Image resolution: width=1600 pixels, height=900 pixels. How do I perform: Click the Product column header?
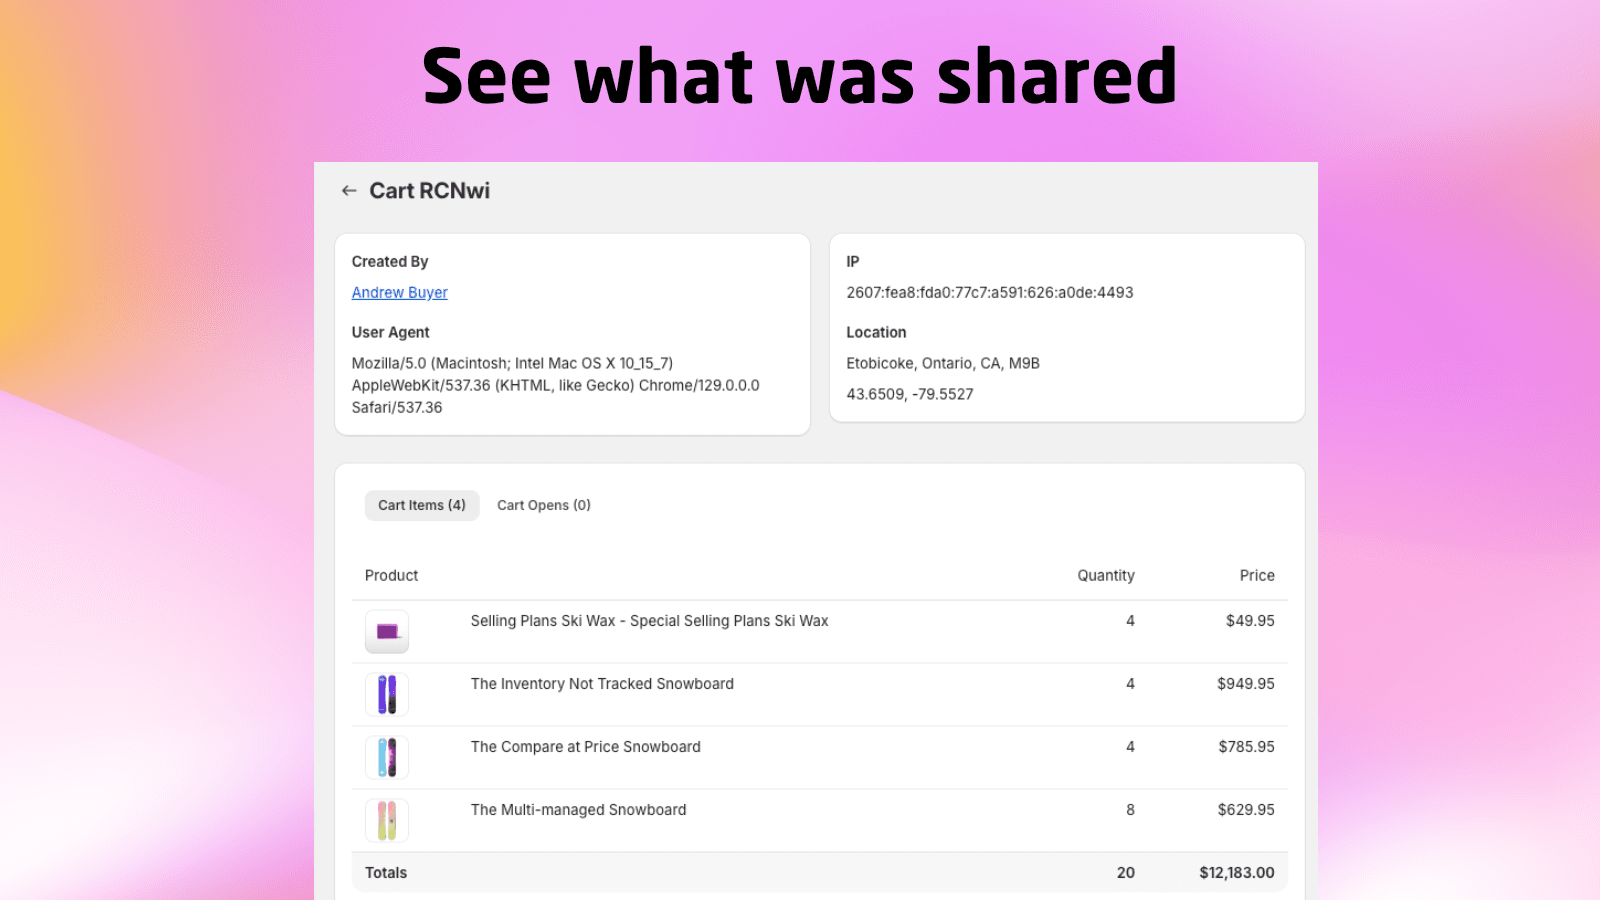(391, 576)
